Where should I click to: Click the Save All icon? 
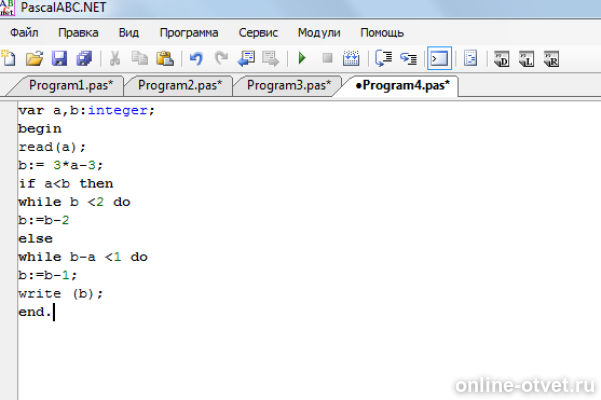pyautogui.click(x=84, y=59)
